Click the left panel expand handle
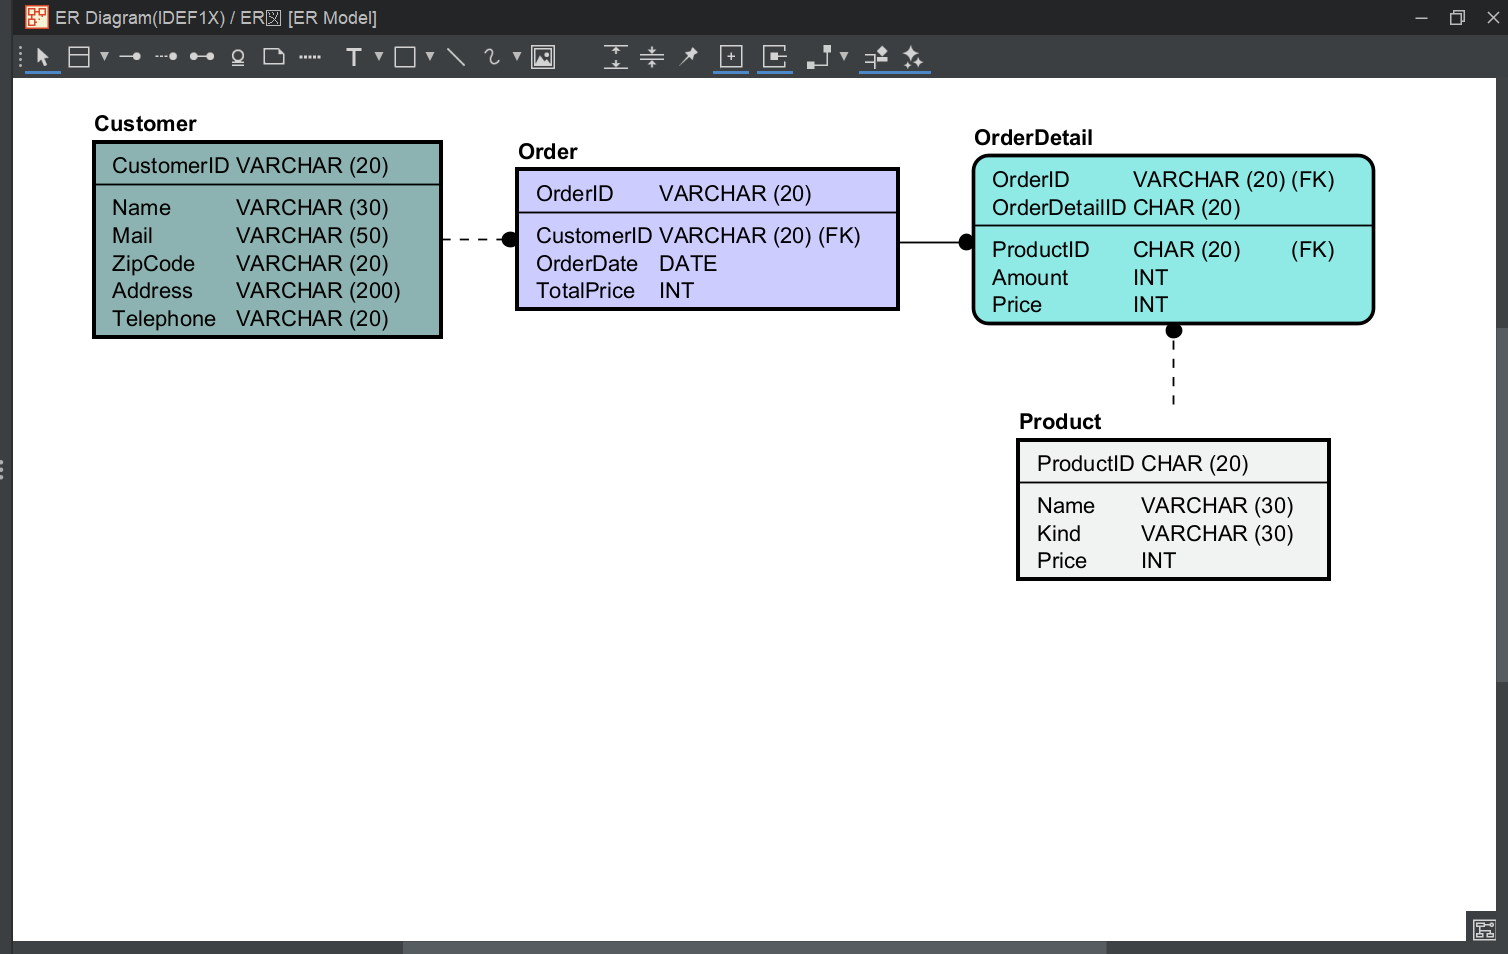This screenshot has height=954, width=1508. (x=3, y=469)
